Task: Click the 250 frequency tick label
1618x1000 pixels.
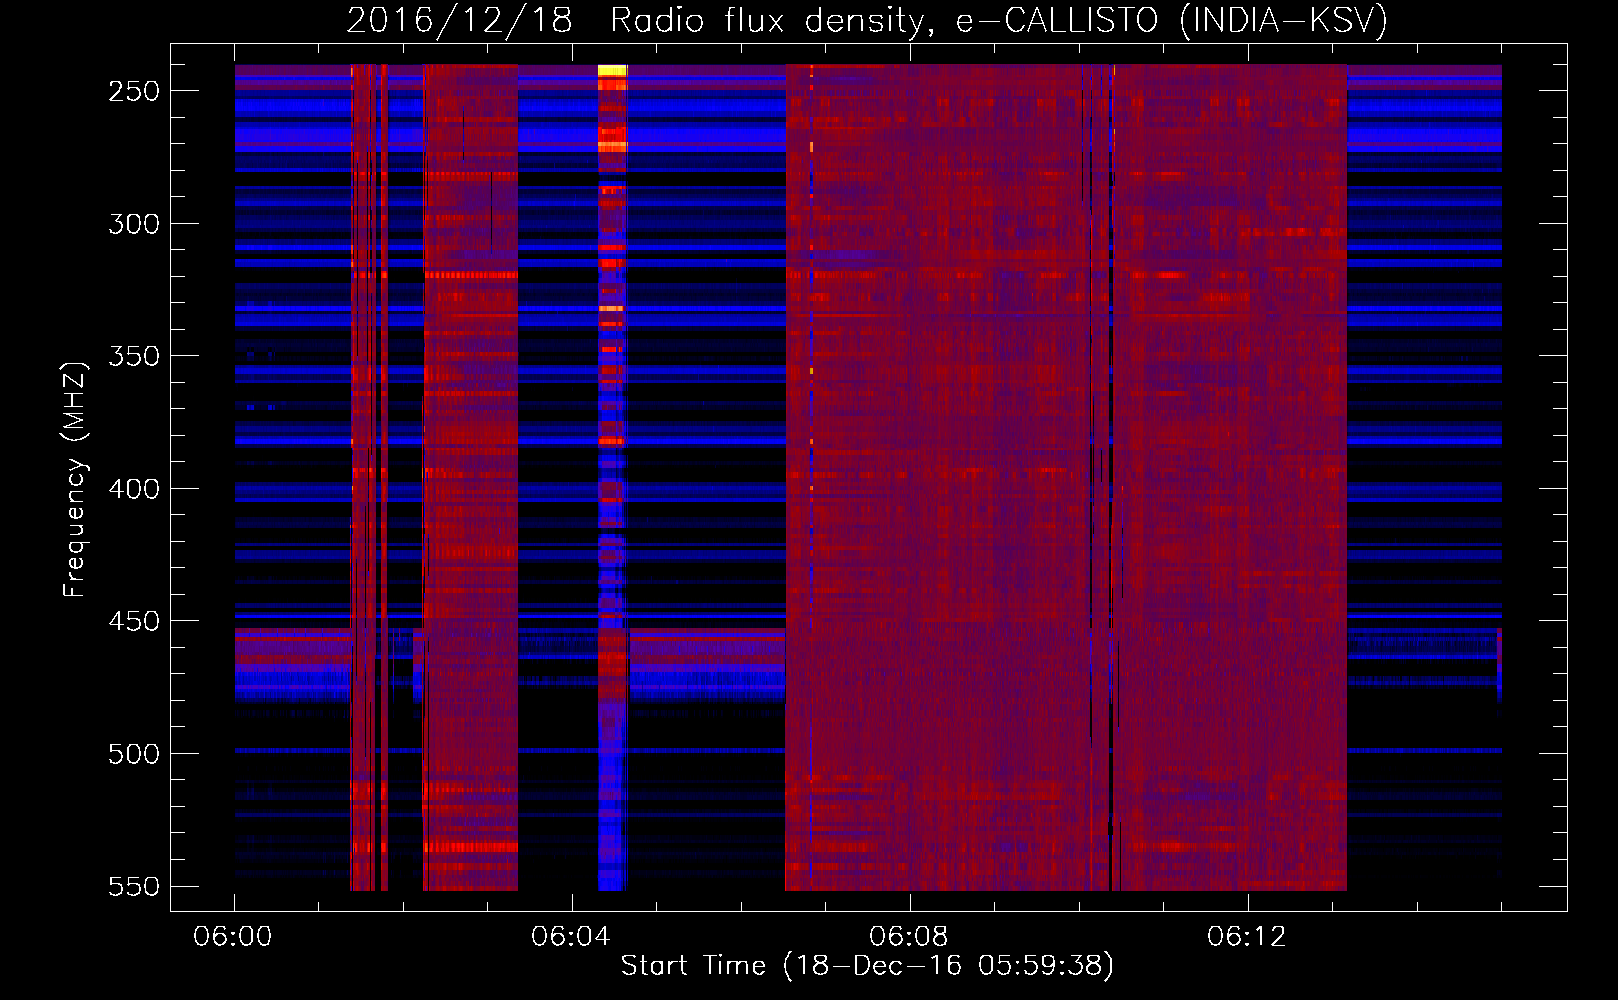Action: coord(134,91)
